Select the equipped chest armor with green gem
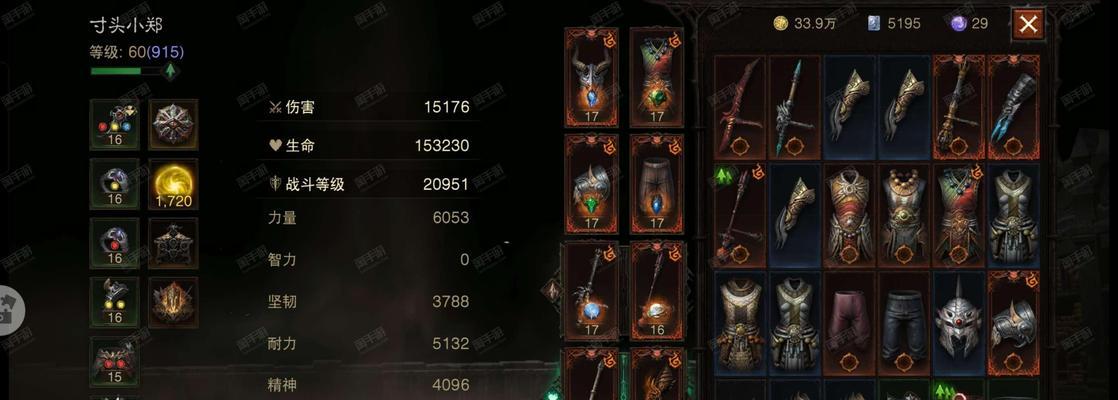 pos(657,77)
